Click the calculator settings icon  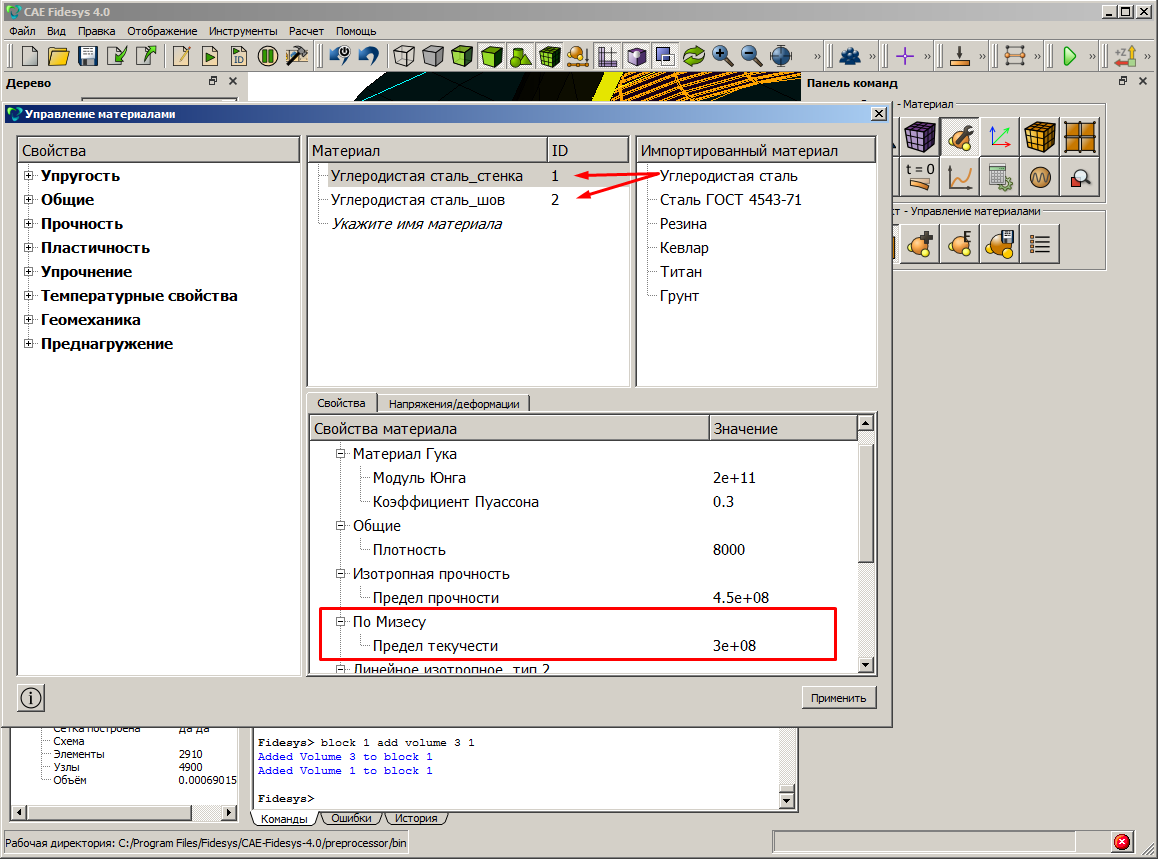click(x=1000, y=177)
